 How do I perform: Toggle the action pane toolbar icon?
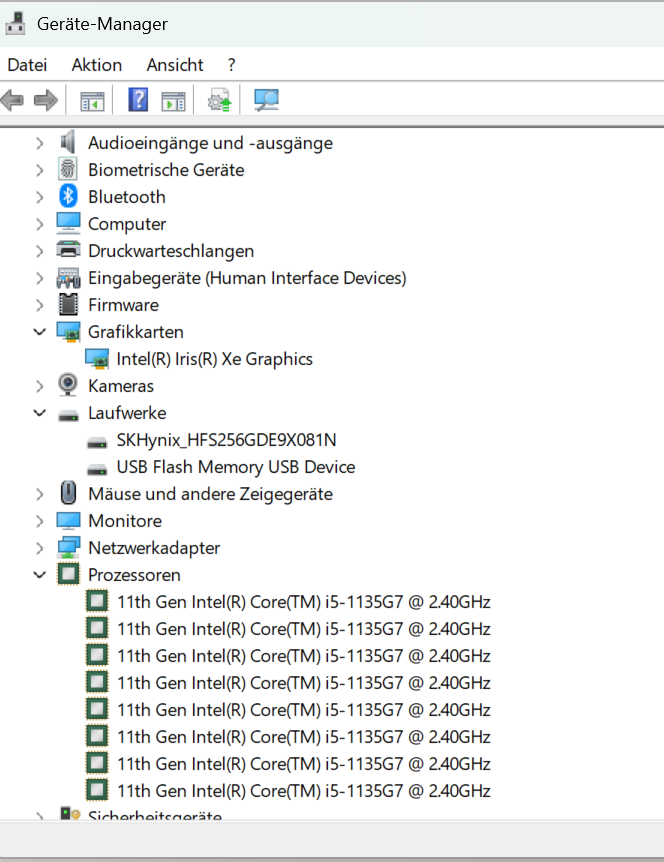coord(173,101)
